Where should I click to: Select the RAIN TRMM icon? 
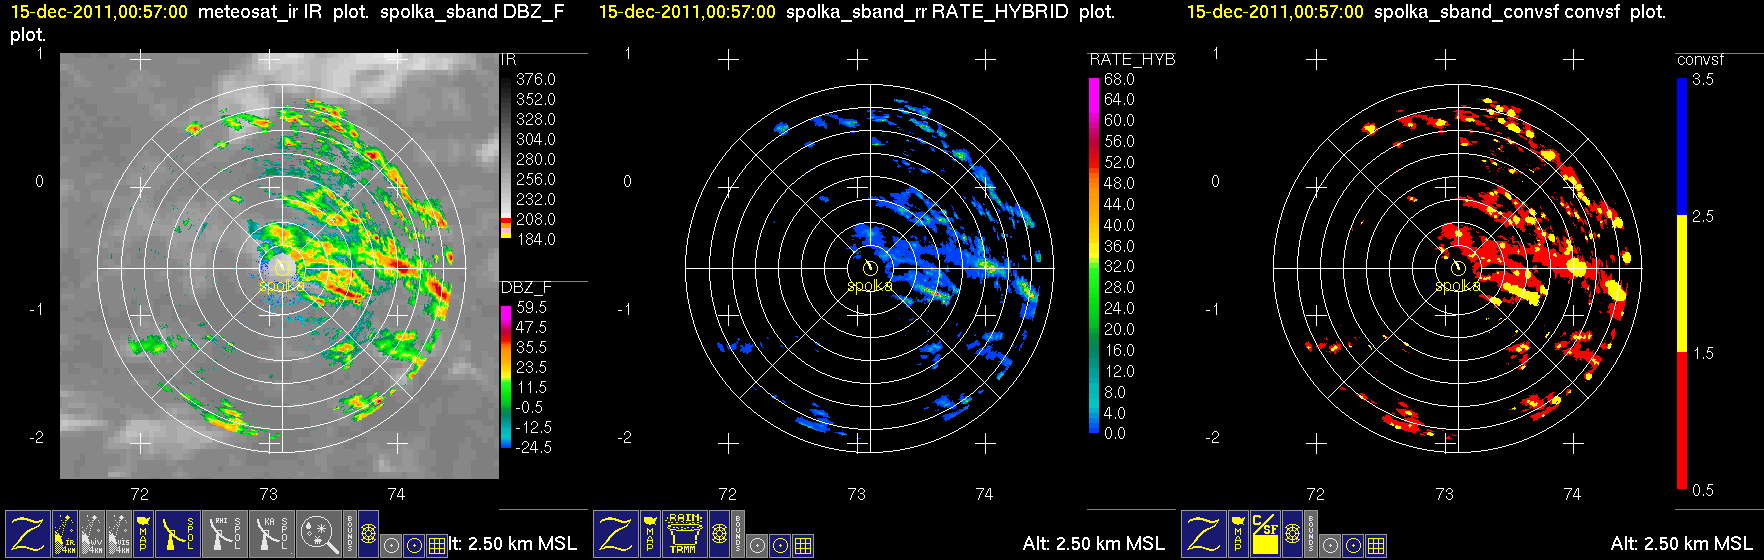pyautogui.click(x=685, y=534)
